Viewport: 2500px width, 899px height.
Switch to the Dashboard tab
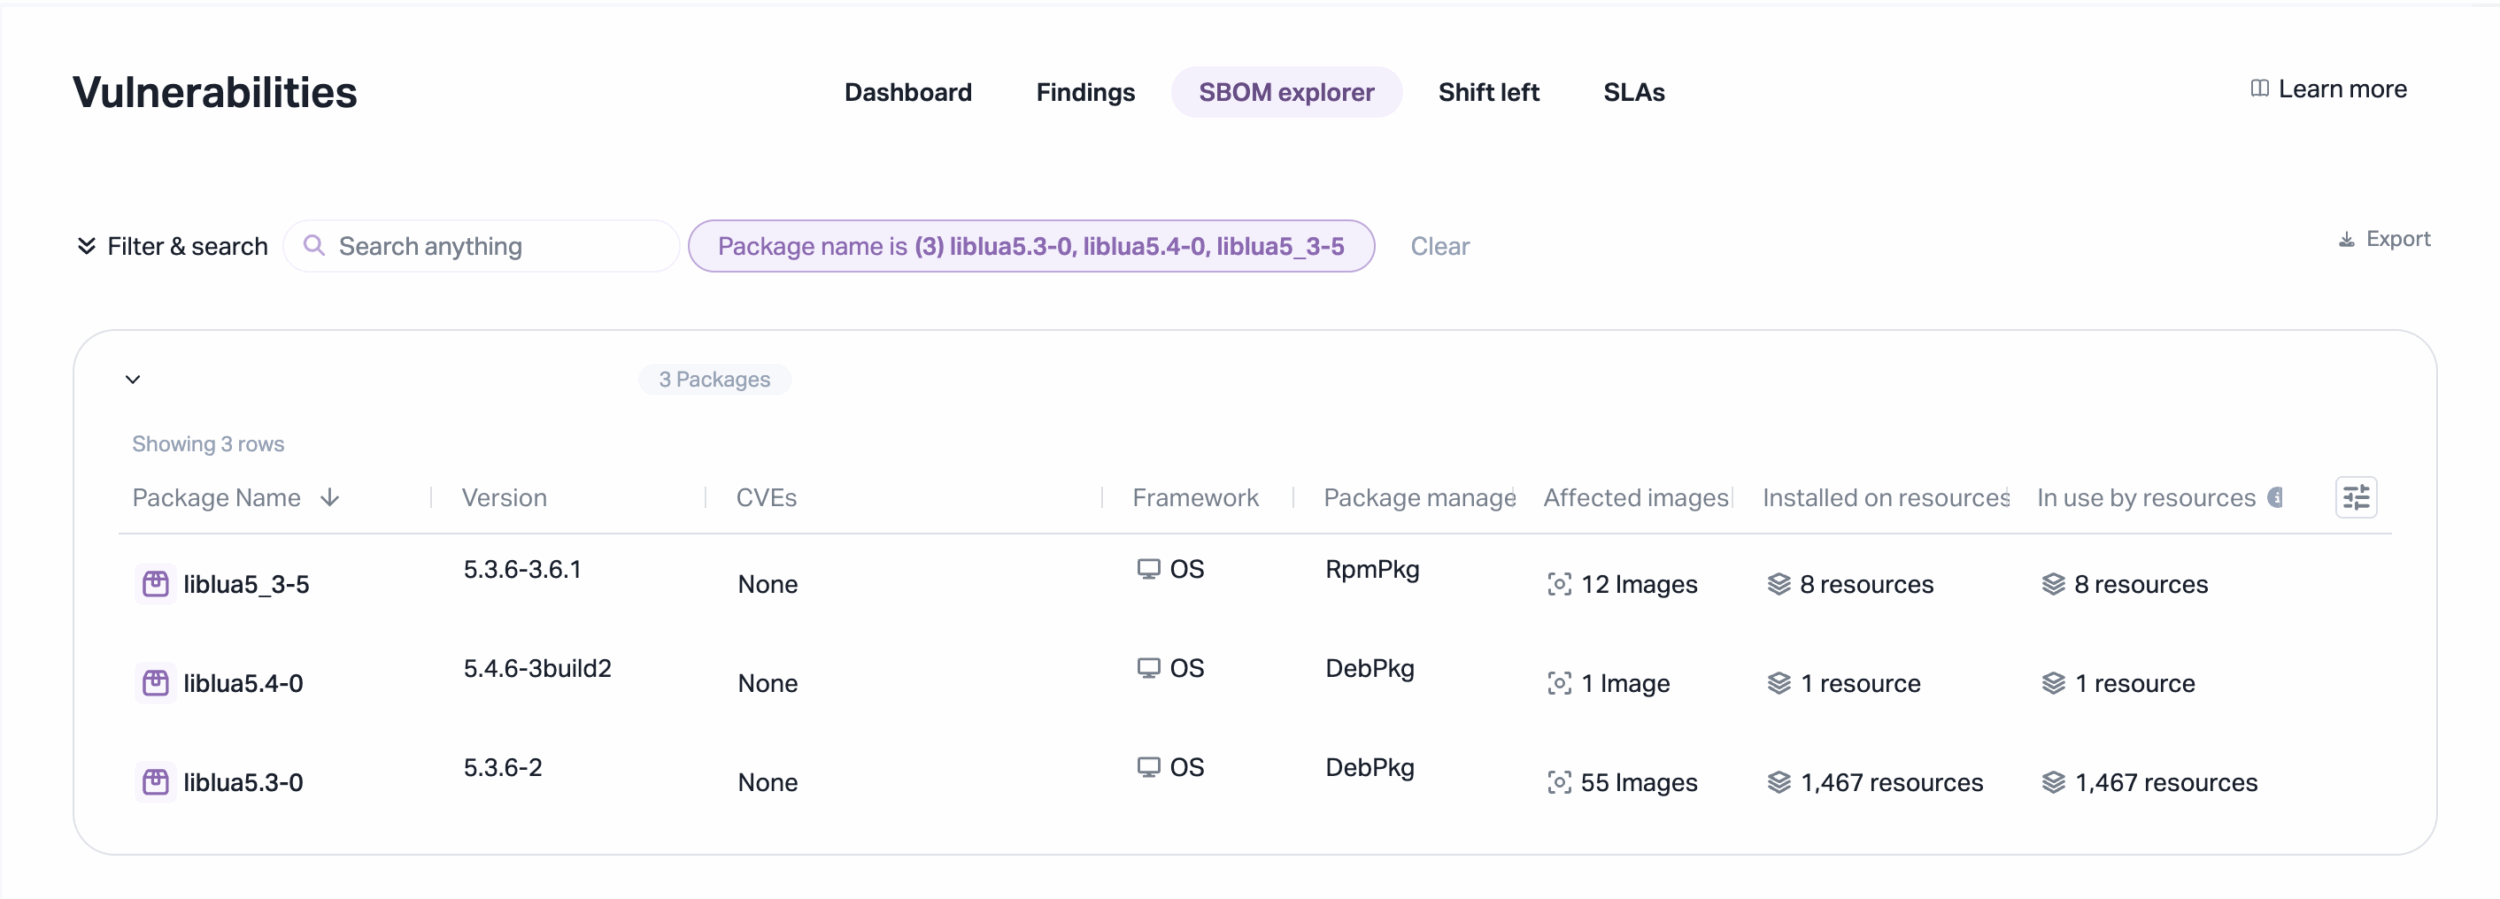[907, 92]
